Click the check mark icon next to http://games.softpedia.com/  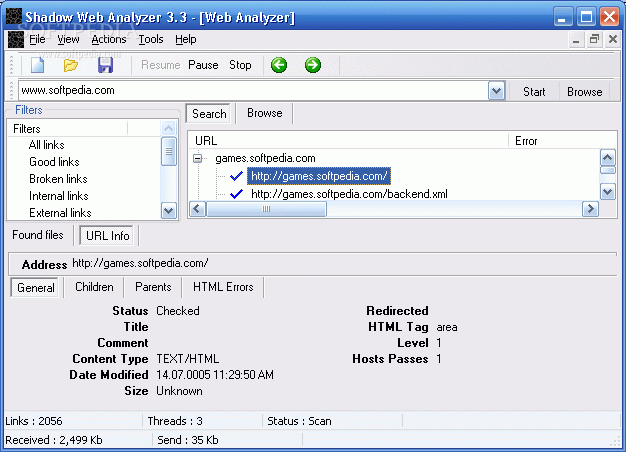click(x=236, y=176)
